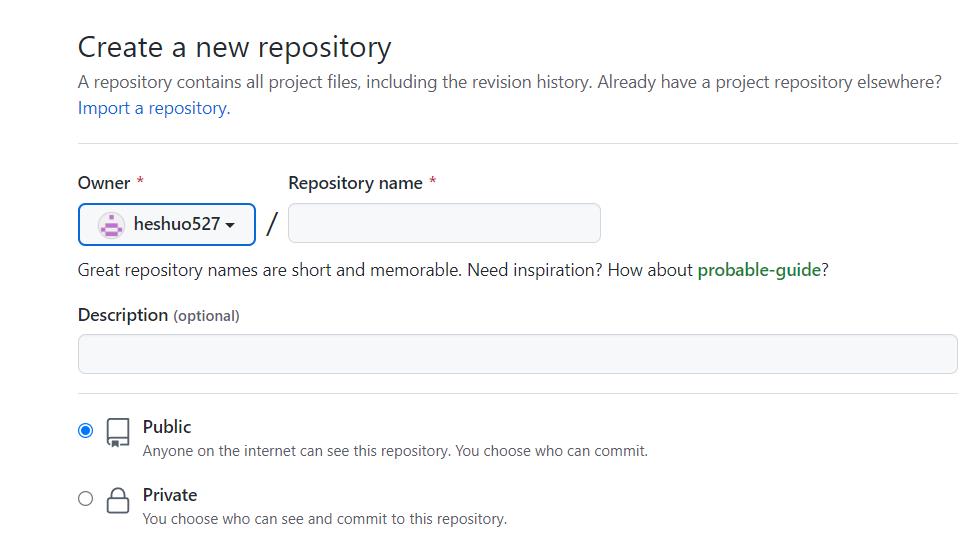Click into the Description input box
Viewport: 978px width, 547px height.
click(x=517, y=354)
